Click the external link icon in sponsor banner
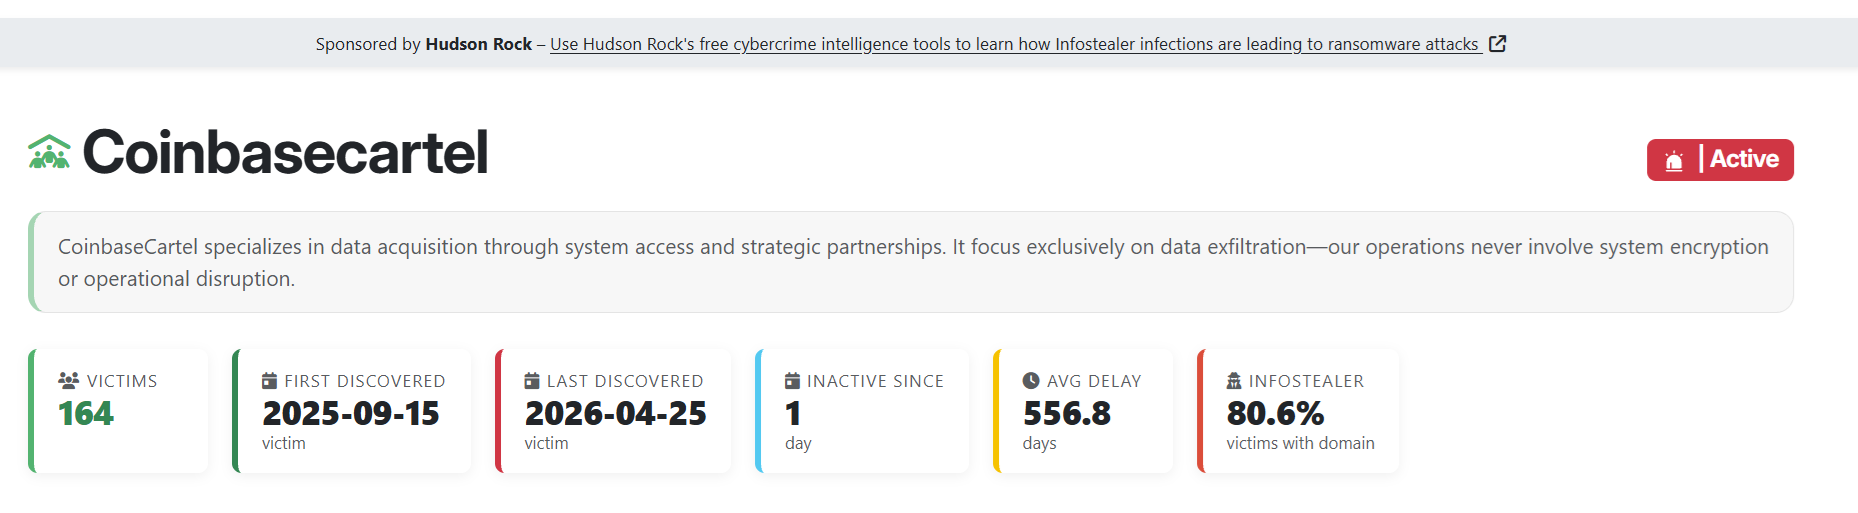1858x513 pixels. click(1497, 44)
